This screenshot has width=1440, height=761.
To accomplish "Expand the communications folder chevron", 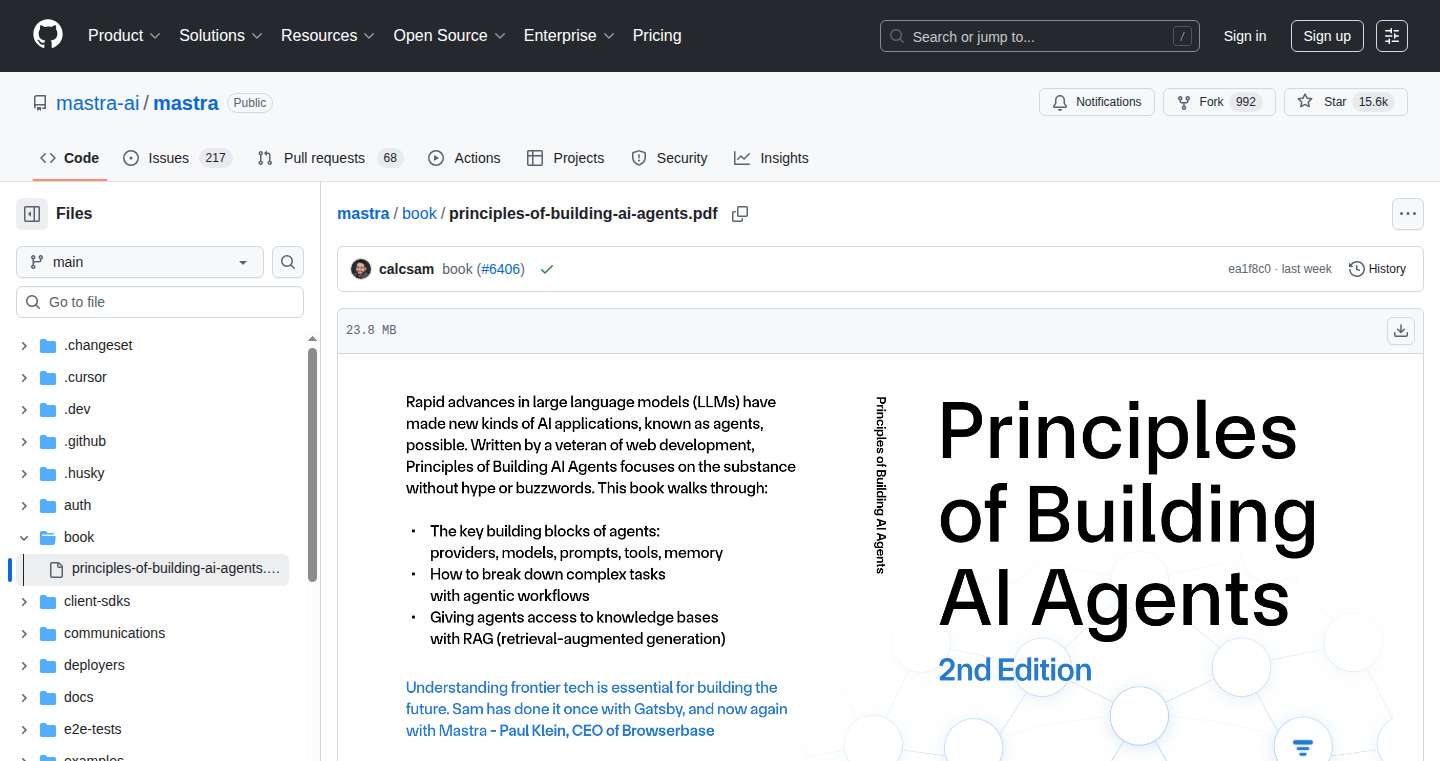I will tap(24, 633).
